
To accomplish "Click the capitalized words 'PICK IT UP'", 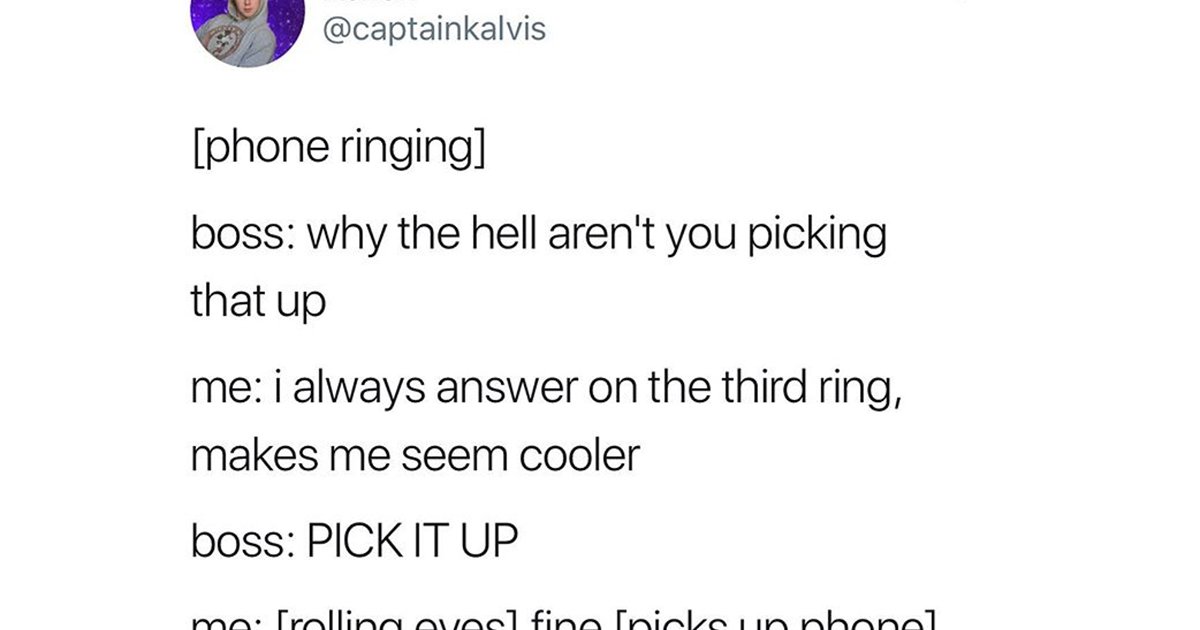I will click(413, 545).
